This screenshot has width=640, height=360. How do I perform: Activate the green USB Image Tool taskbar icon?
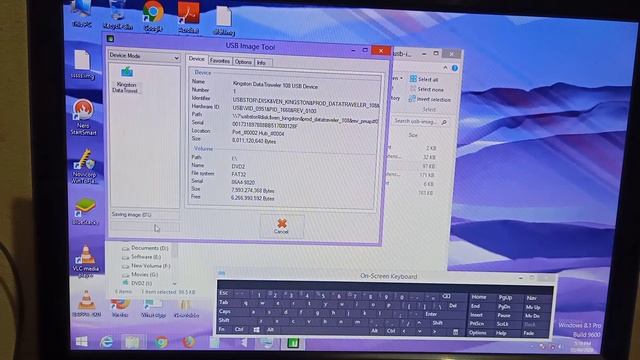pyautogui.click(x=293, y=344)
